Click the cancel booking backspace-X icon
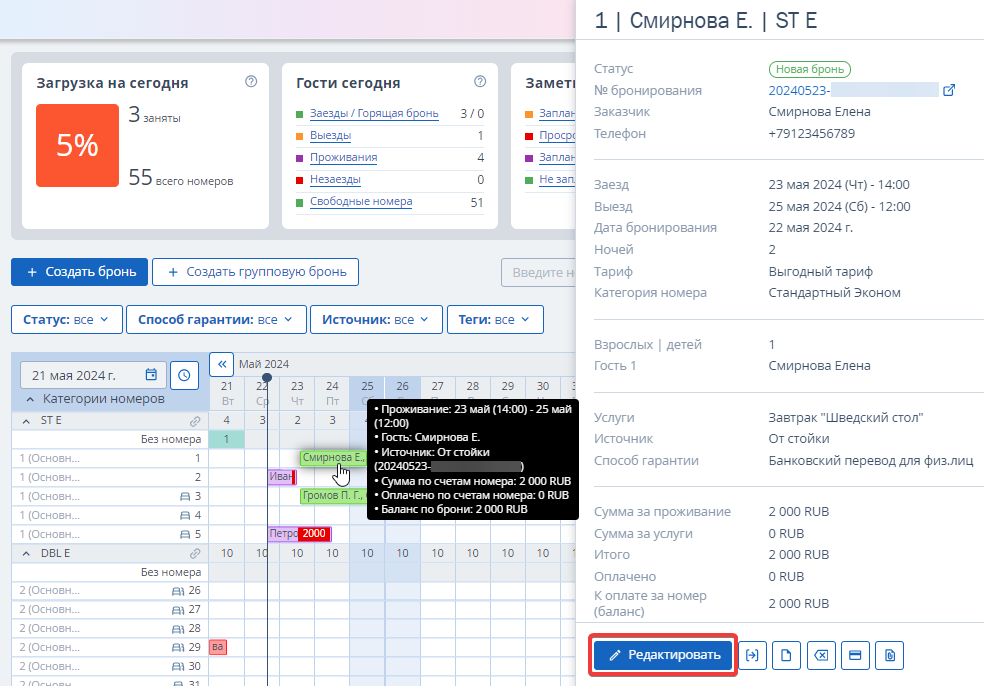Viewport: 984px width, 686px height. click(x=821, y=656)
